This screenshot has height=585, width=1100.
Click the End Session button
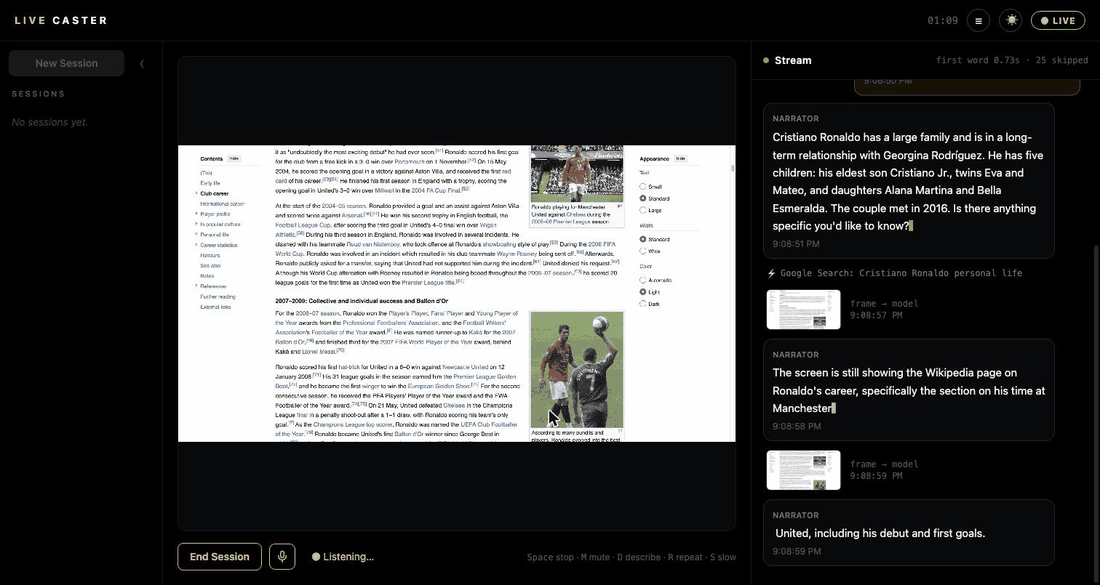pos(220,556)
